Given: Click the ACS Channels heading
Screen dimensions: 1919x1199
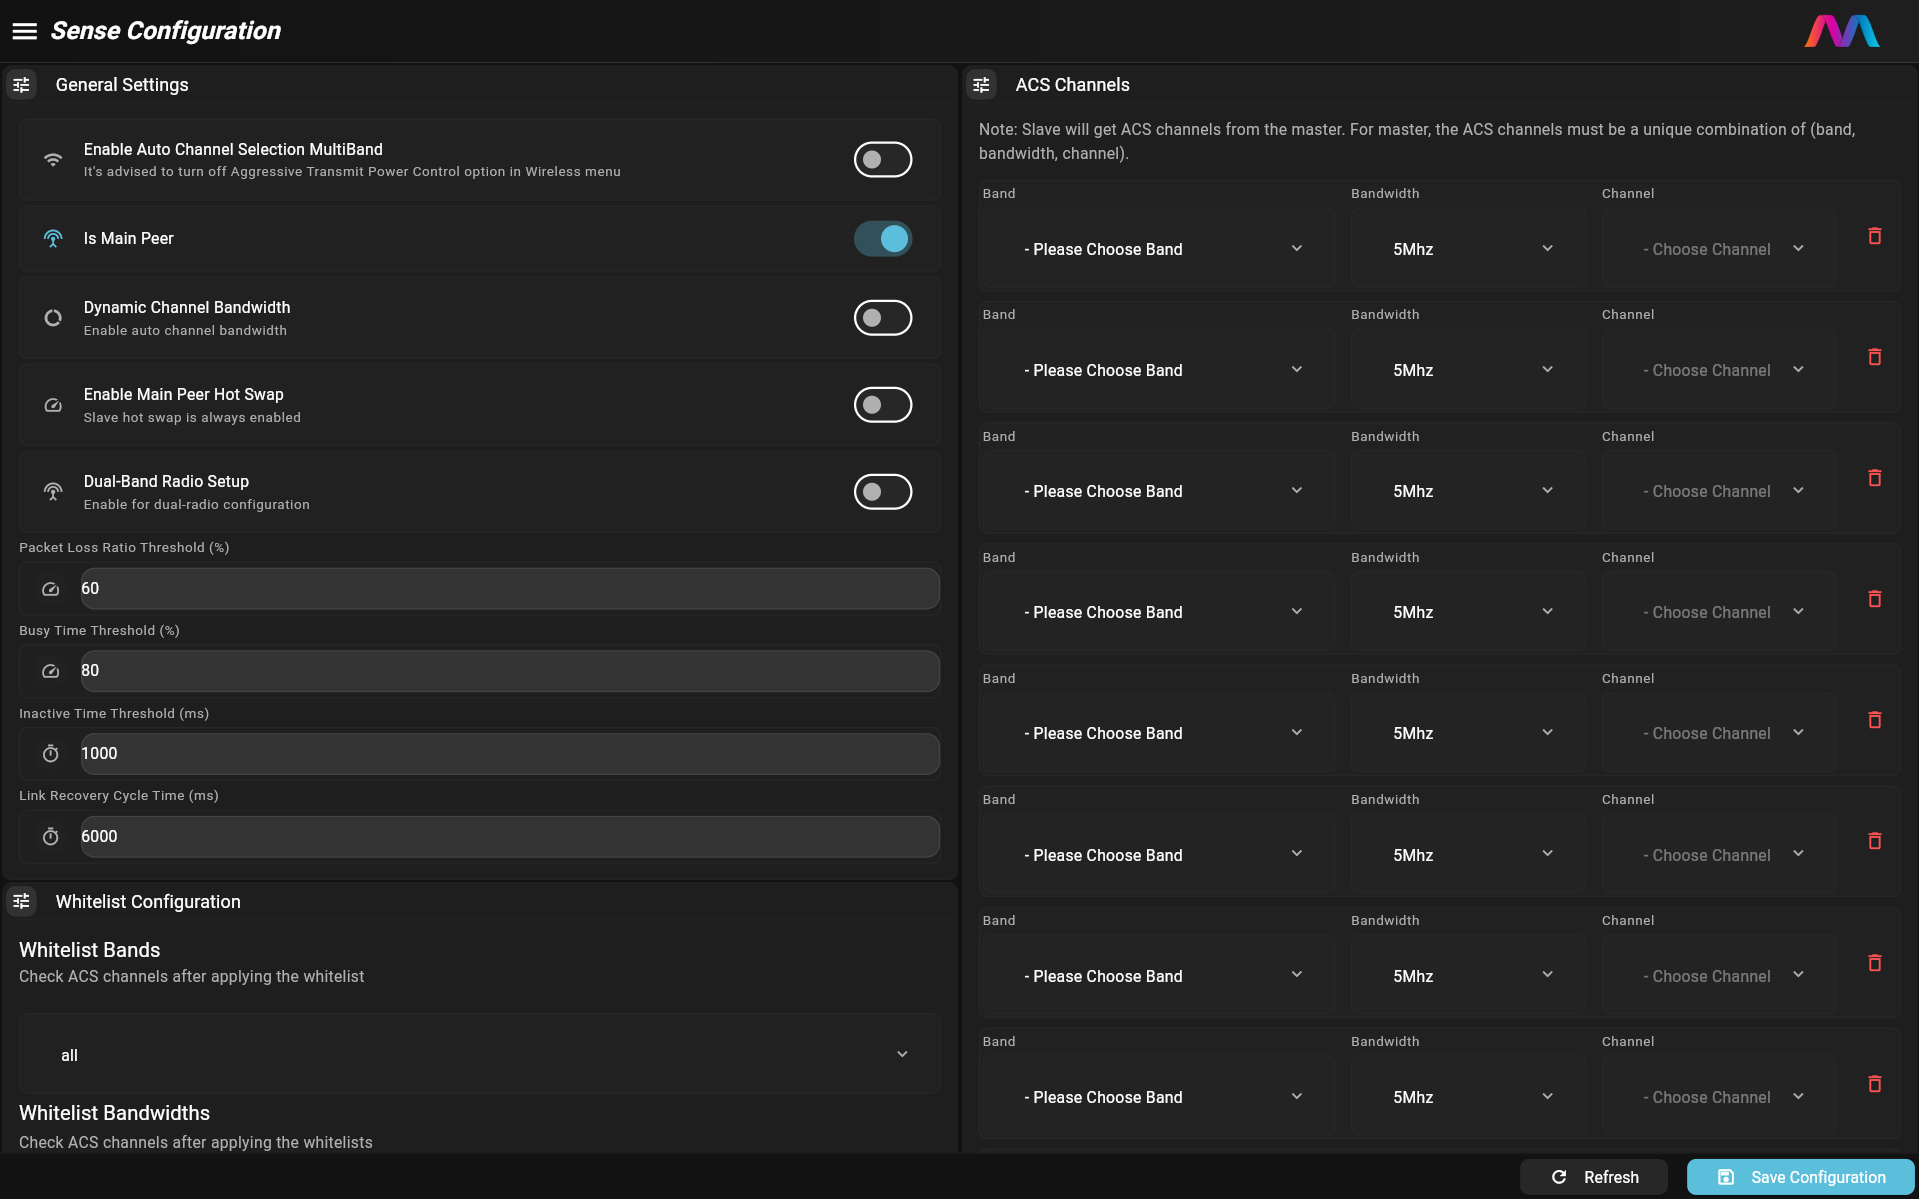Looking at the screenshot, I should (x=1072, y=85).
